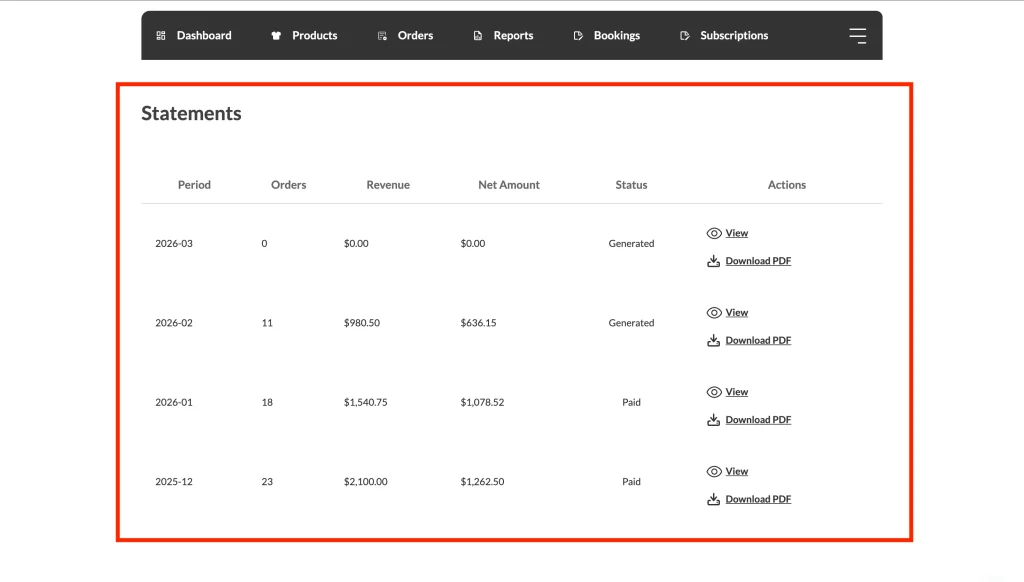Click the Paid status for 2025-12
Viewport: 1024px width, 582px height.
point(632,481)
